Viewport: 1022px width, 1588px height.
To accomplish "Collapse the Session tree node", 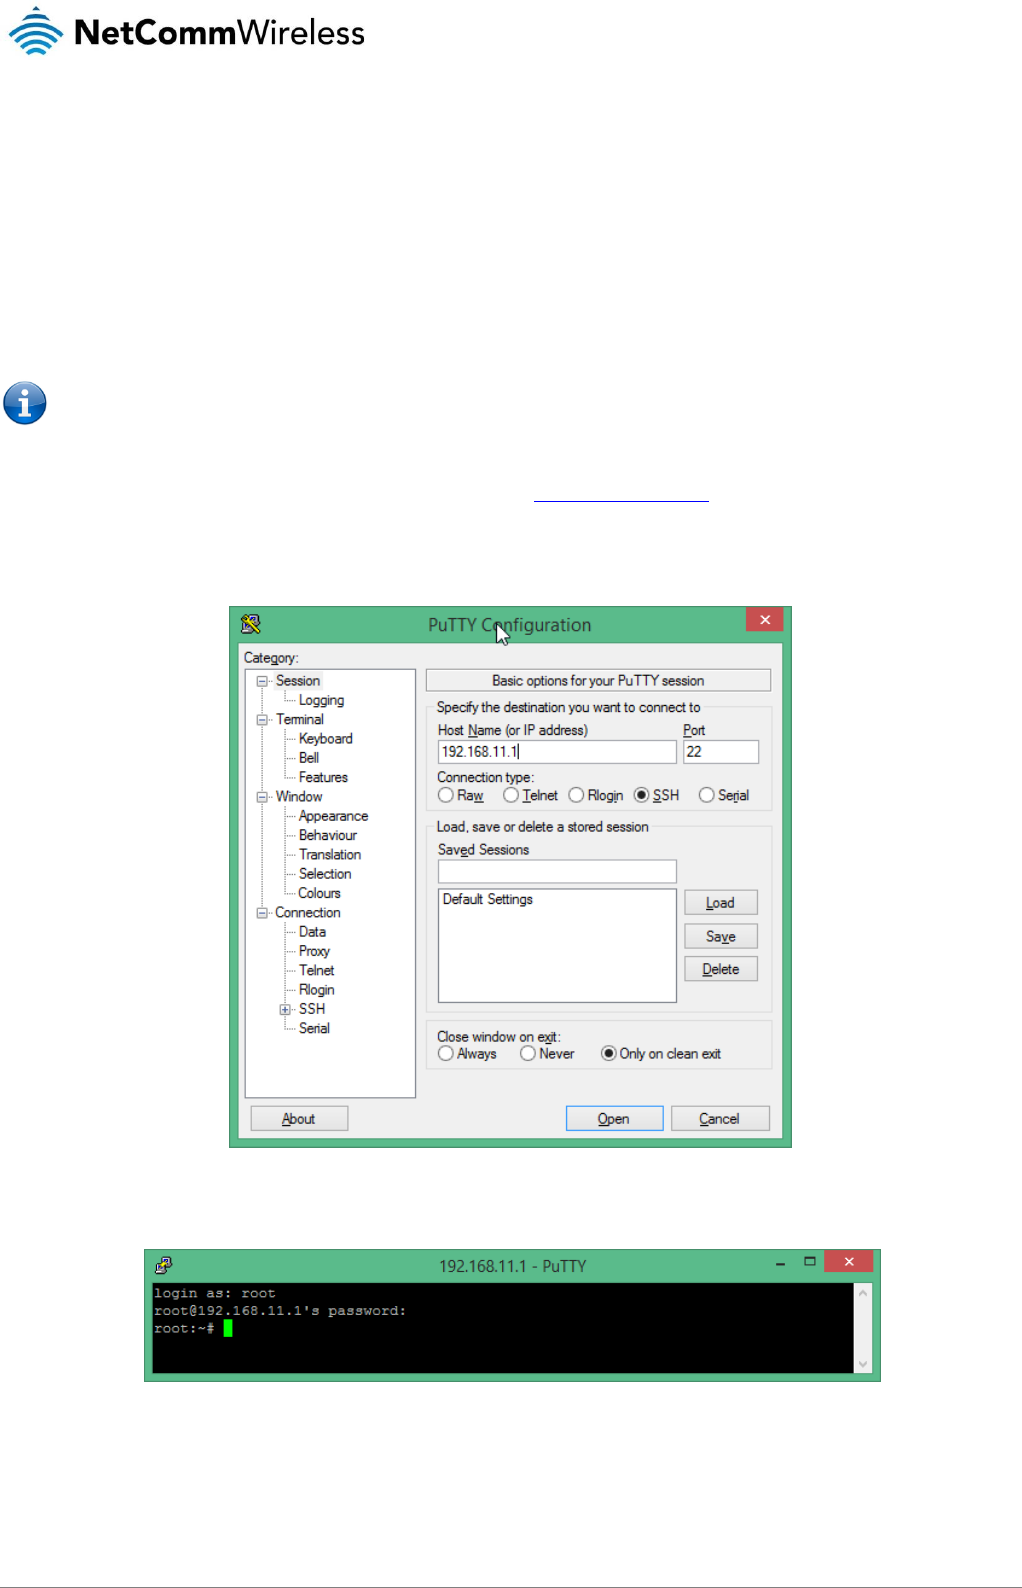I will (x=262, y=681).
